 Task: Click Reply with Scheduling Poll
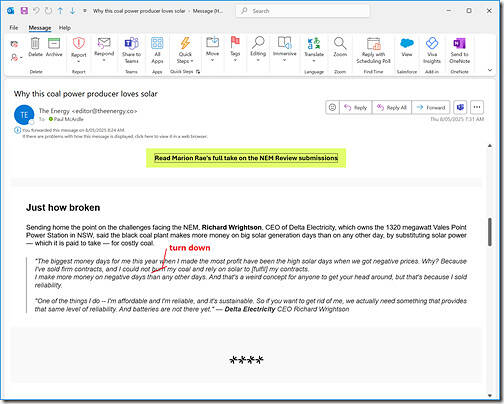[373, 50]
